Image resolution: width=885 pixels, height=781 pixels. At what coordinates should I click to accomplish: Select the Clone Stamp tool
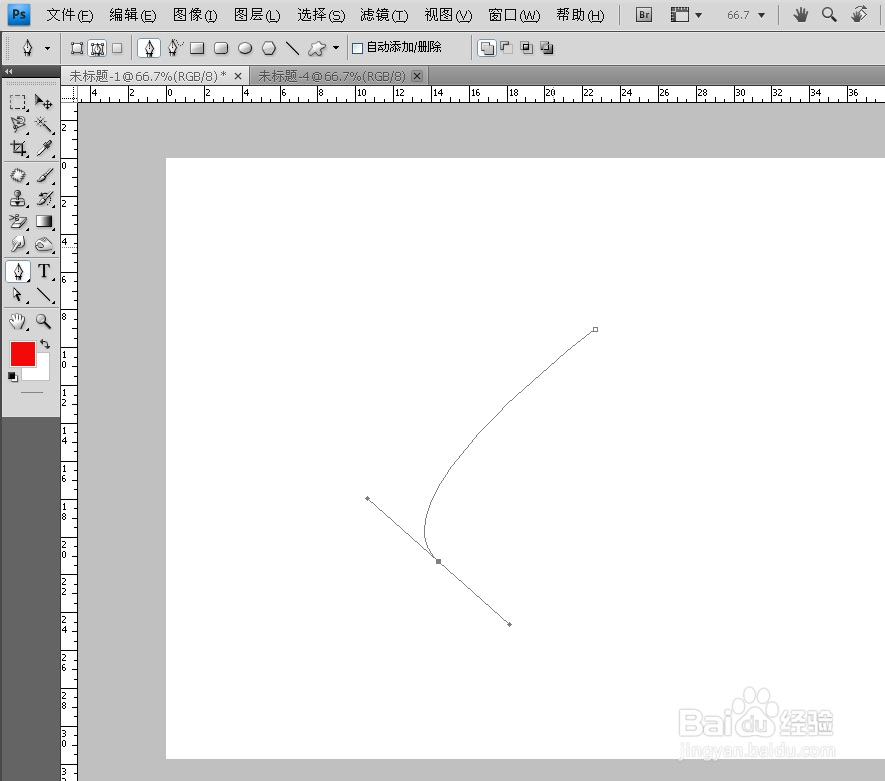[x=17, y=199]
